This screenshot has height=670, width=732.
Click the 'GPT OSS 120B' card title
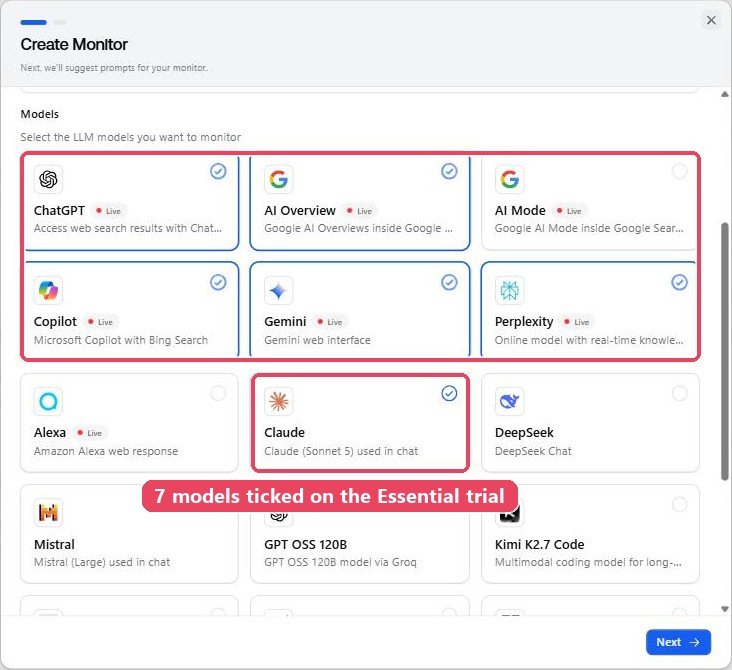point(305,544)
